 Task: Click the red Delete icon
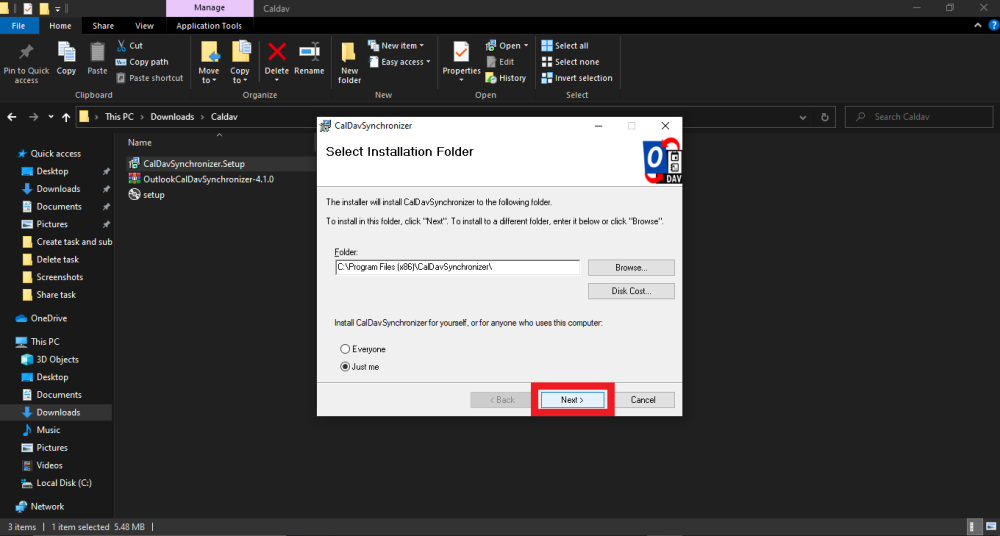coord(277,54)
